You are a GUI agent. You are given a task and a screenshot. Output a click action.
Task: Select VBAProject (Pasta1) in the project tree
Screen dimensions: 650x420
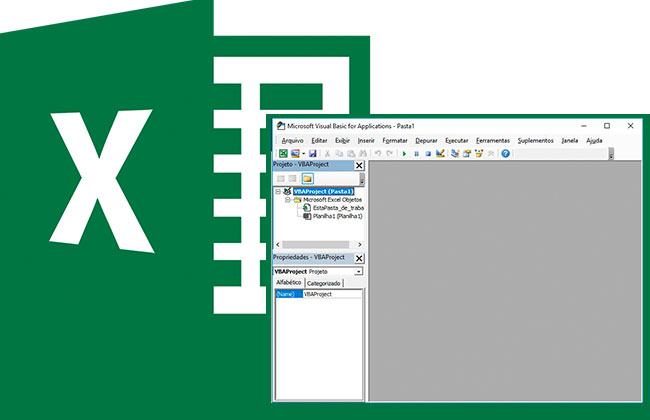click(323, 192)
